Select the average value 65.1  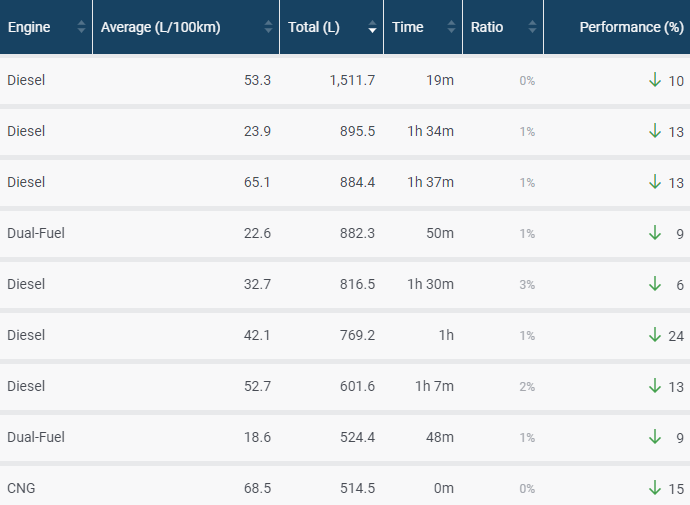pos(257,182)
